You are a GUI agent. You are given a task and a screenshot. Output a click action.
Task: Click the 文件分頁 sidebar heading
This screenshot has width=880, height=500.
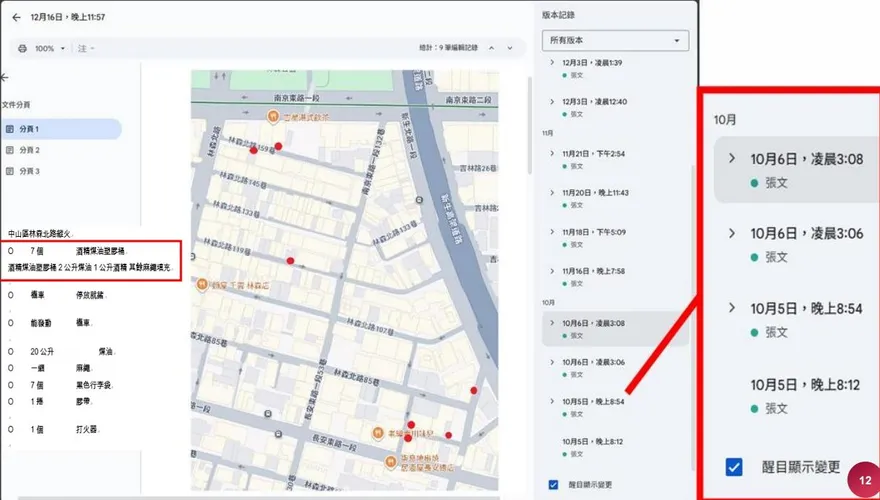16,105
